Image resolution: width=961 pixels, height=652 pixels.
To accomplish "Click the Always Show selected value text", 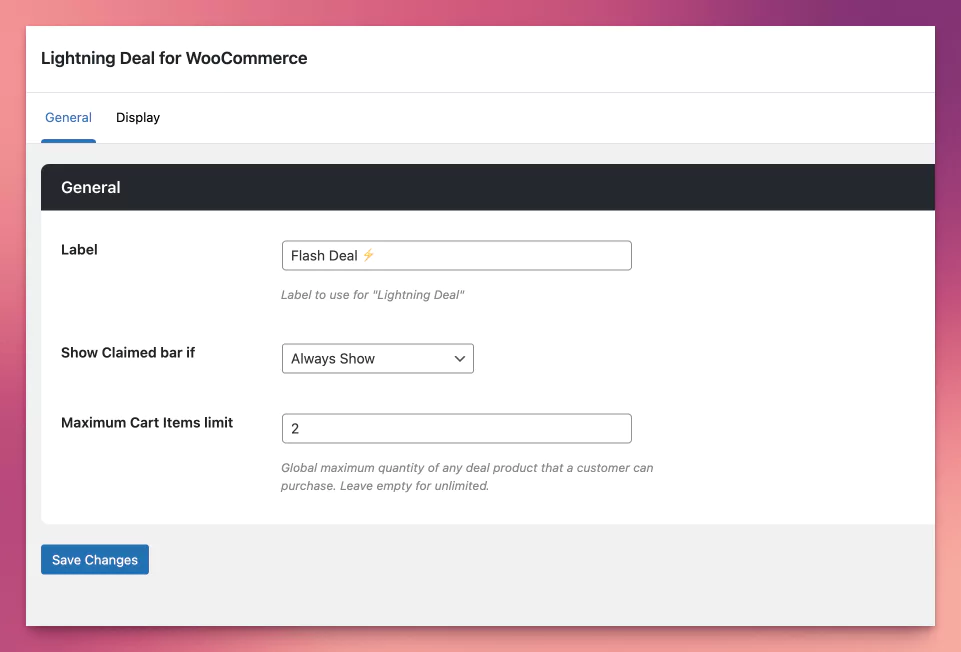I will coord(333,358).
